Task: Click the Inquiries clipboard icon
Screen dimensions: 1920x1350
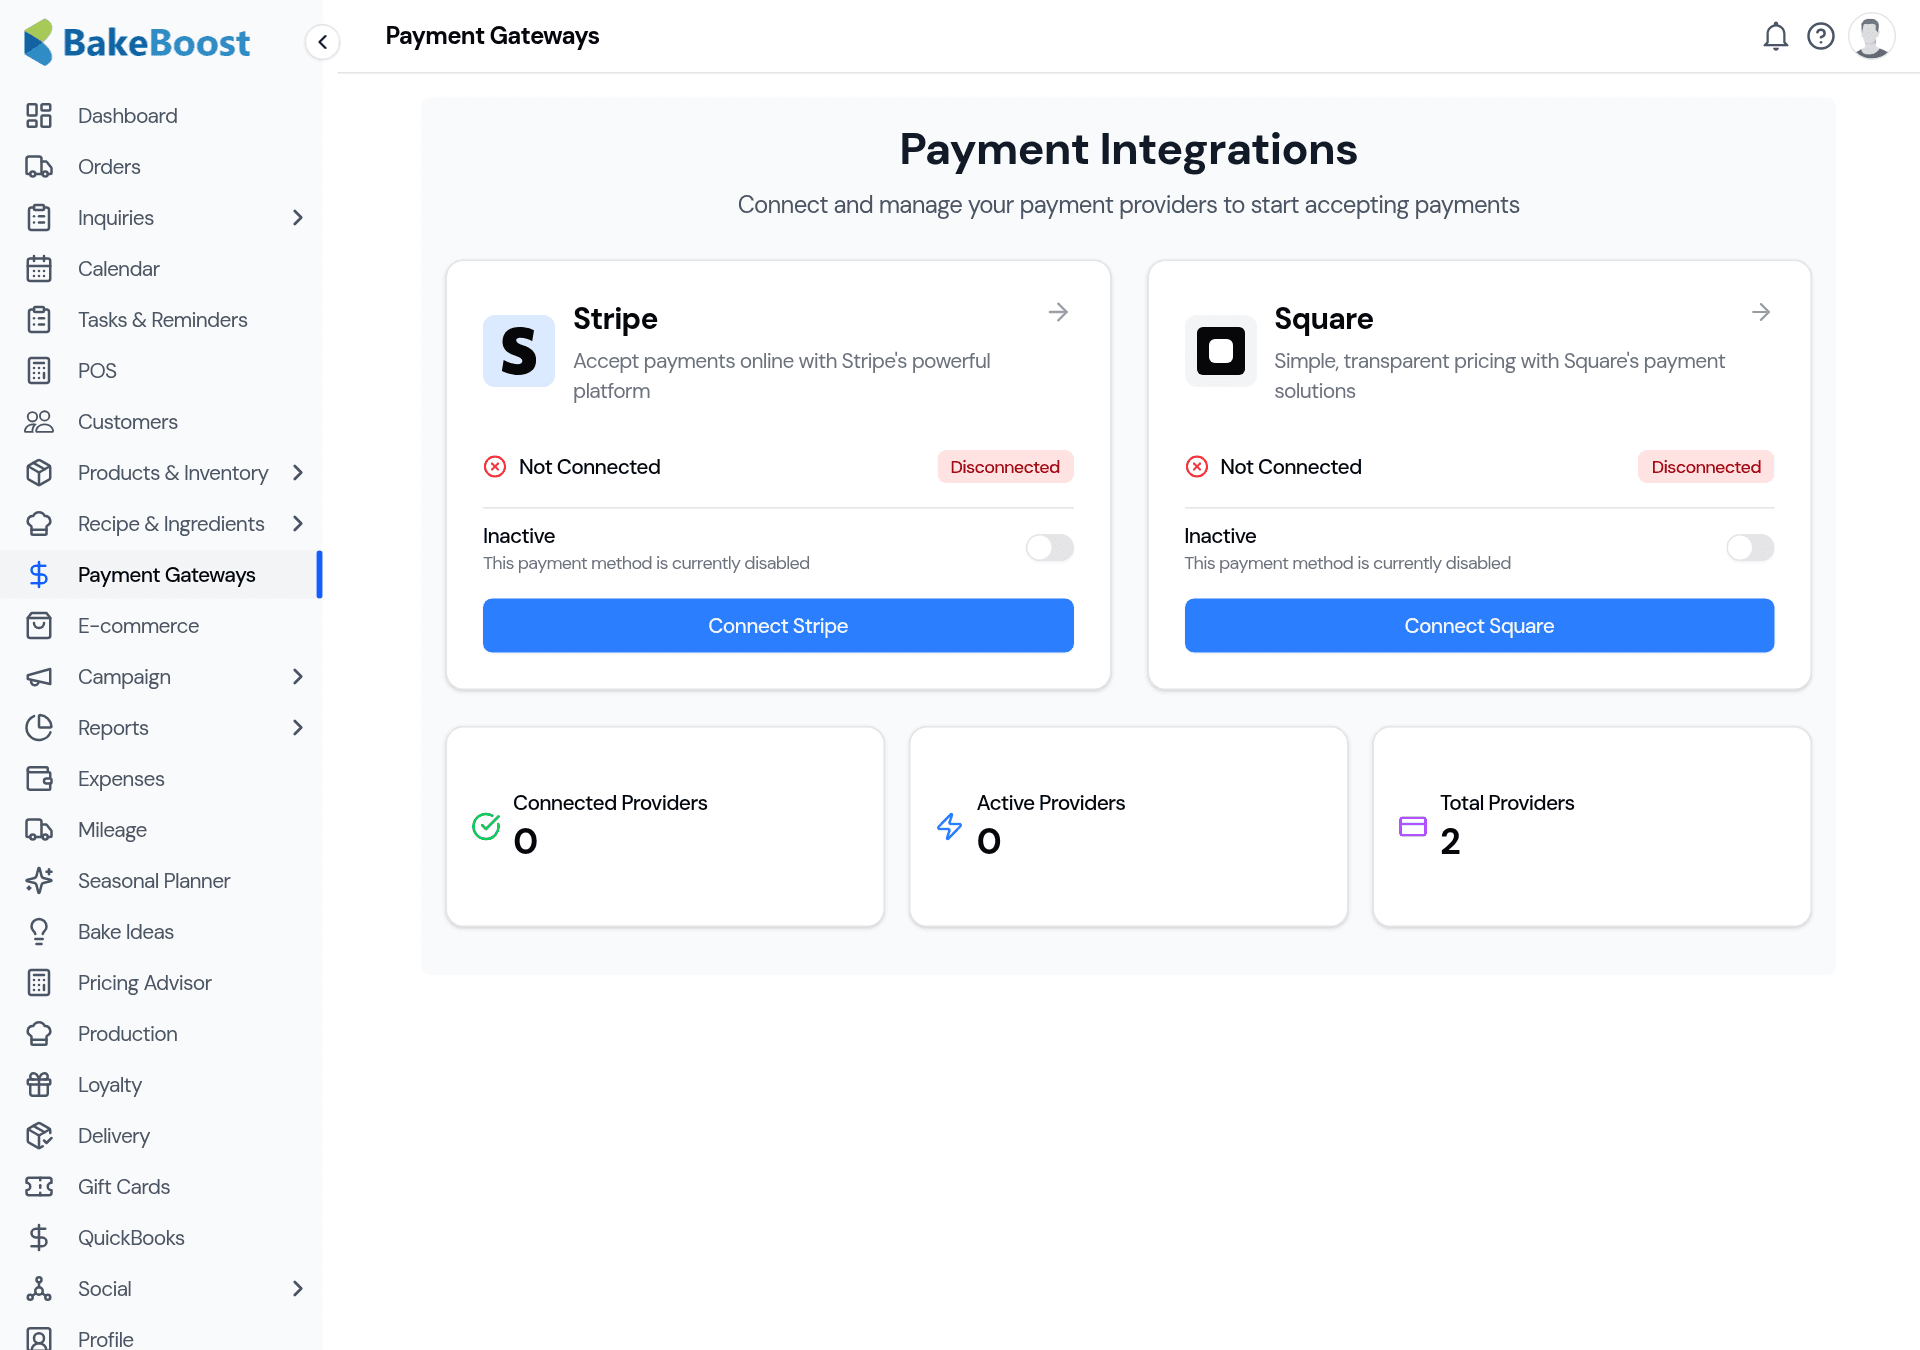Action: click(39, 218)
